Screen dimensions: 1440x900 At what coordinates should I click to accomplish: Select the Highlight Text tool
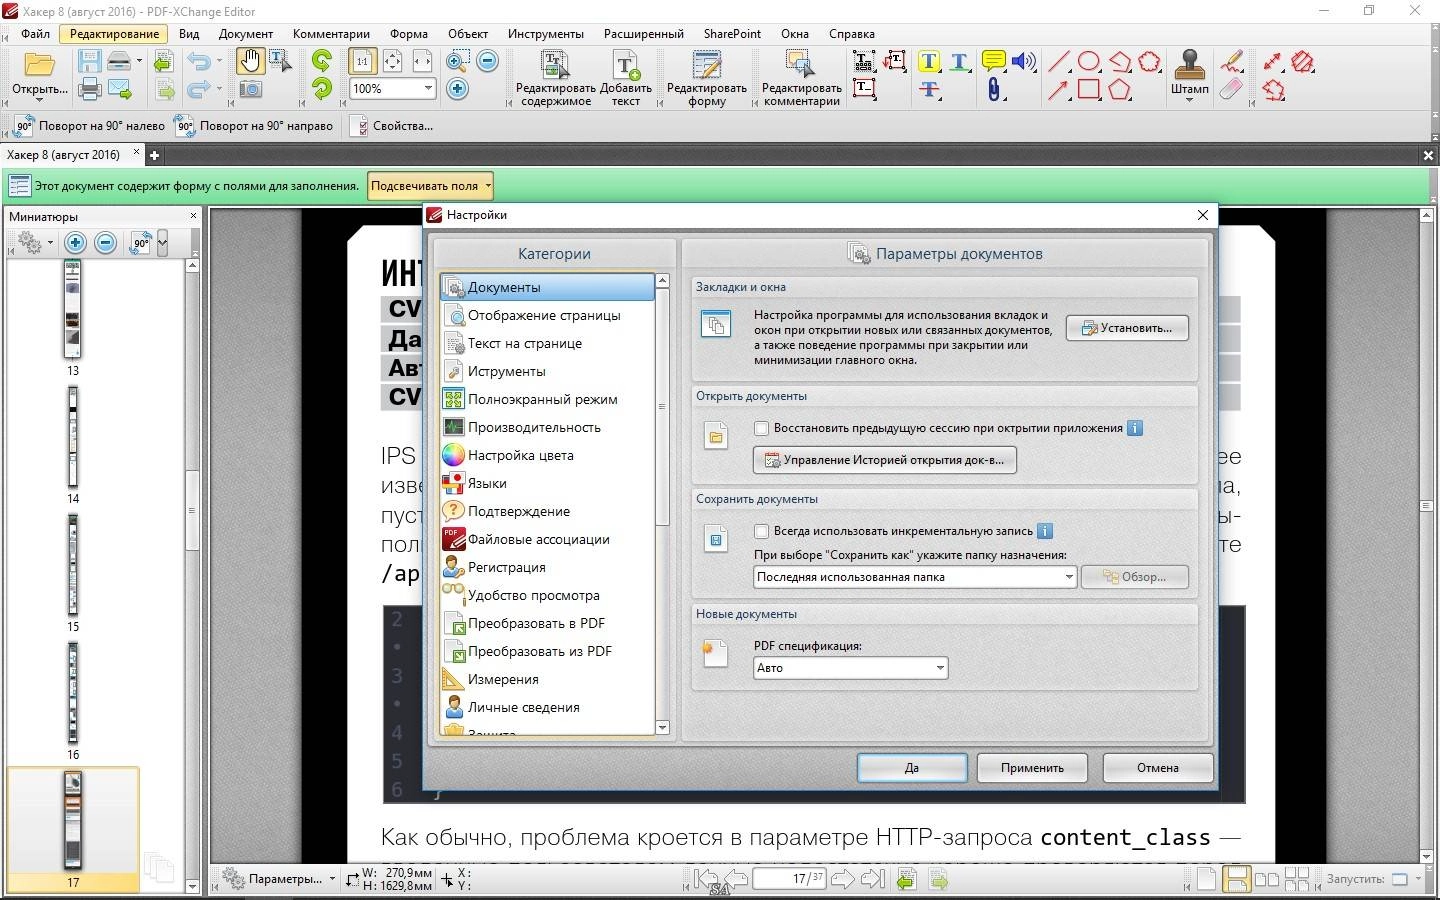click(929, 62)
